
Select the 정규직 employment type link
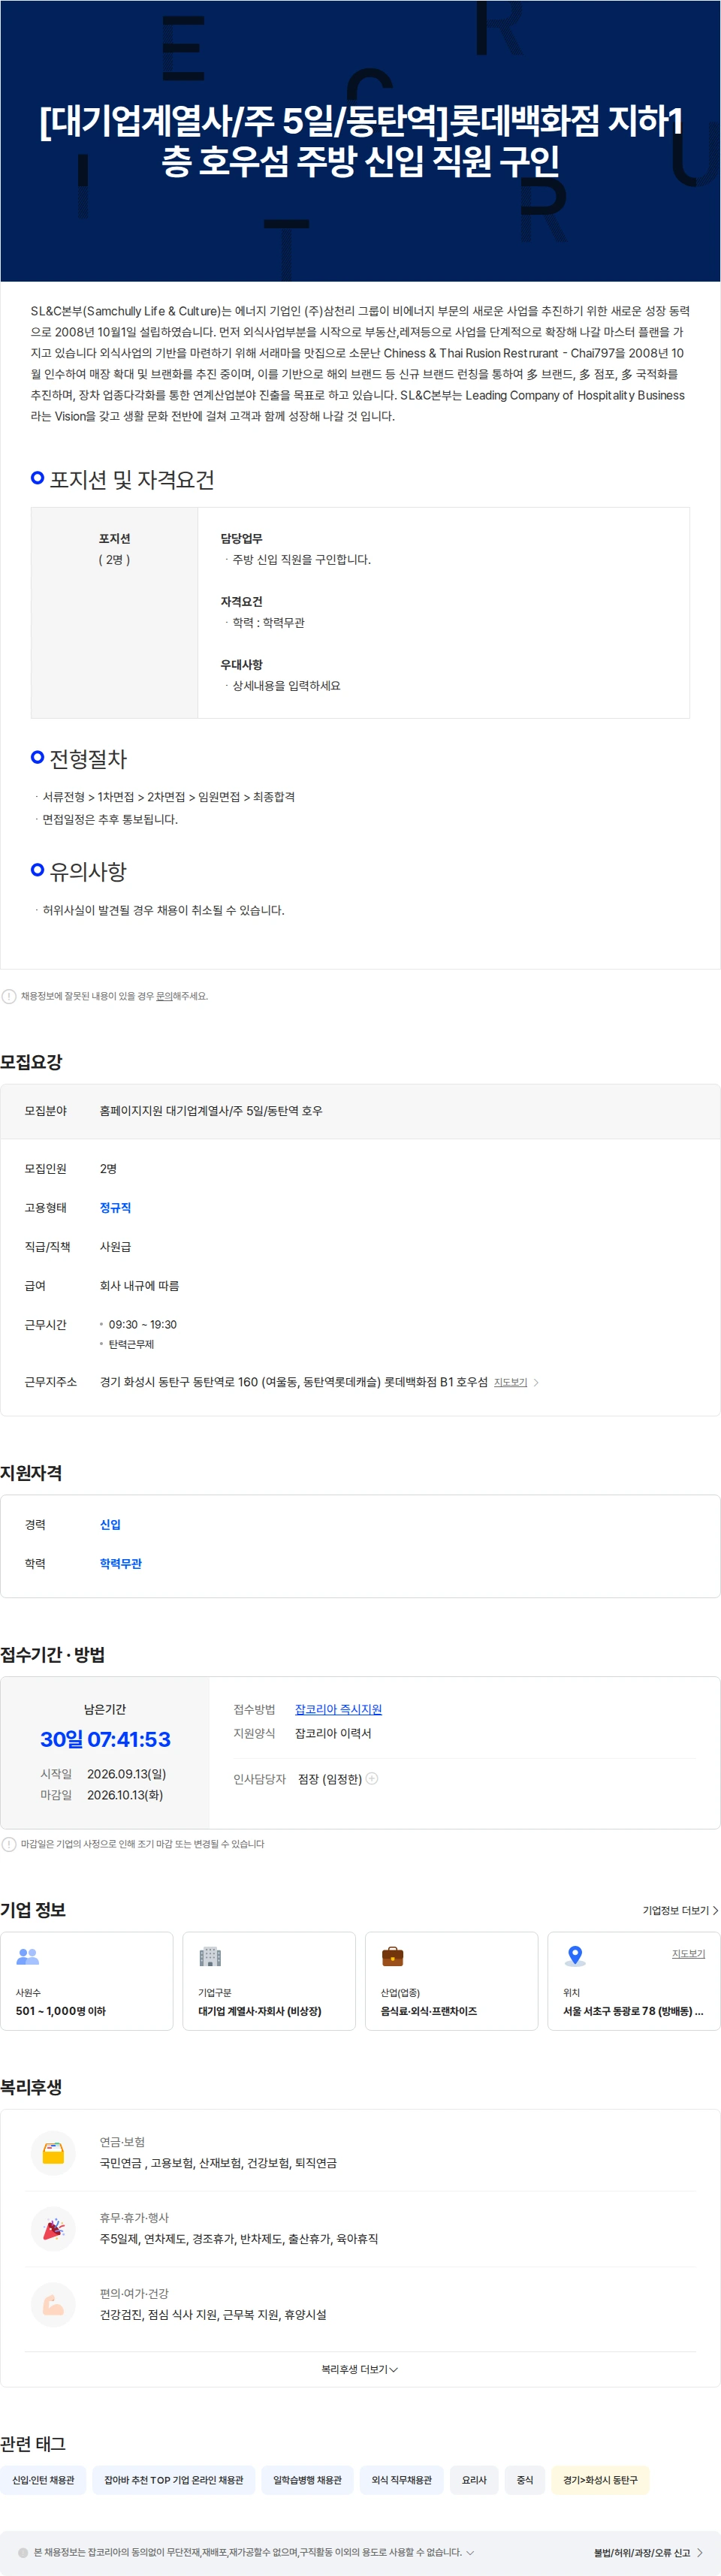click(x=115, y=1208)
